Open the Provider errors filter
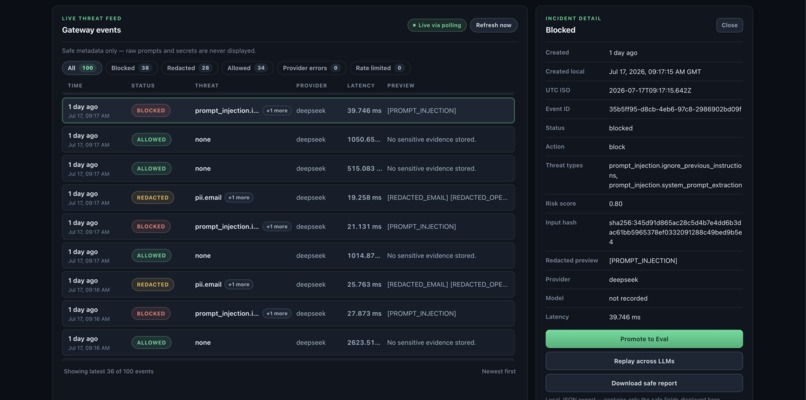This screenshot has width=806, height=400. coord(312,68)
